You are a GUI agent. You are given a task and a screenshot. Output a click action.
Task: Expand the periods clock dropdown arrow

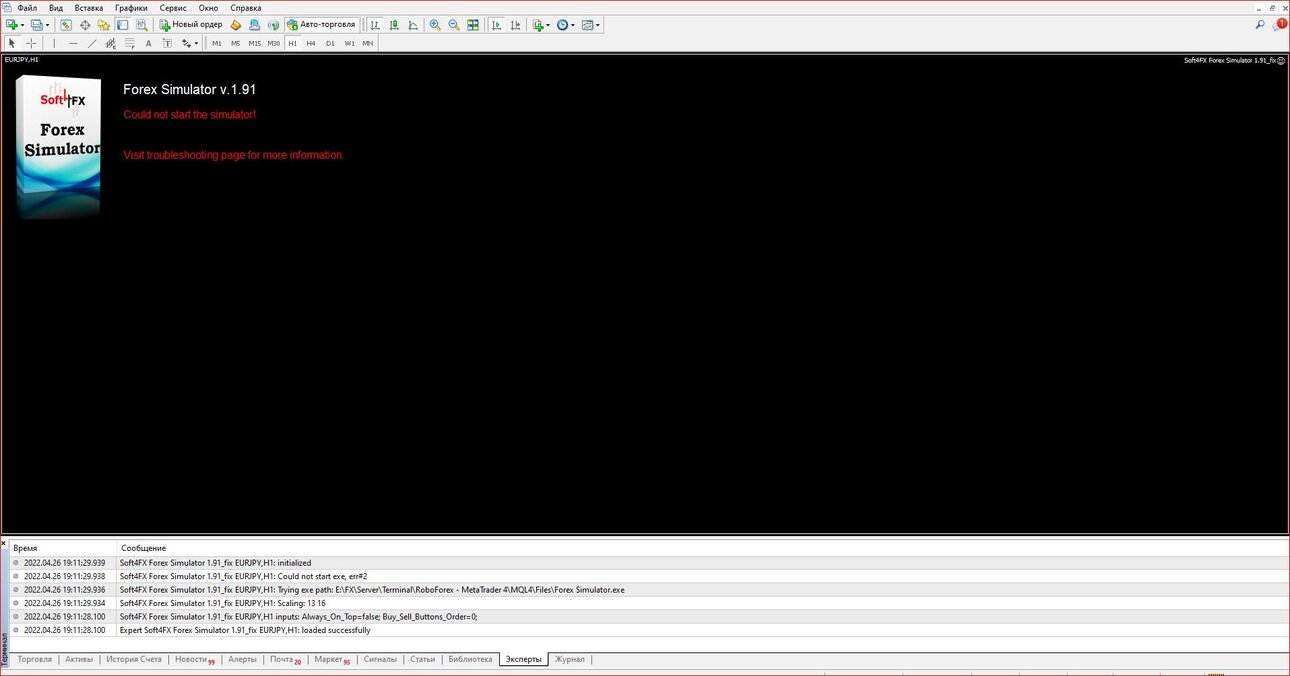pyautogui.click(x=573, y=25)
